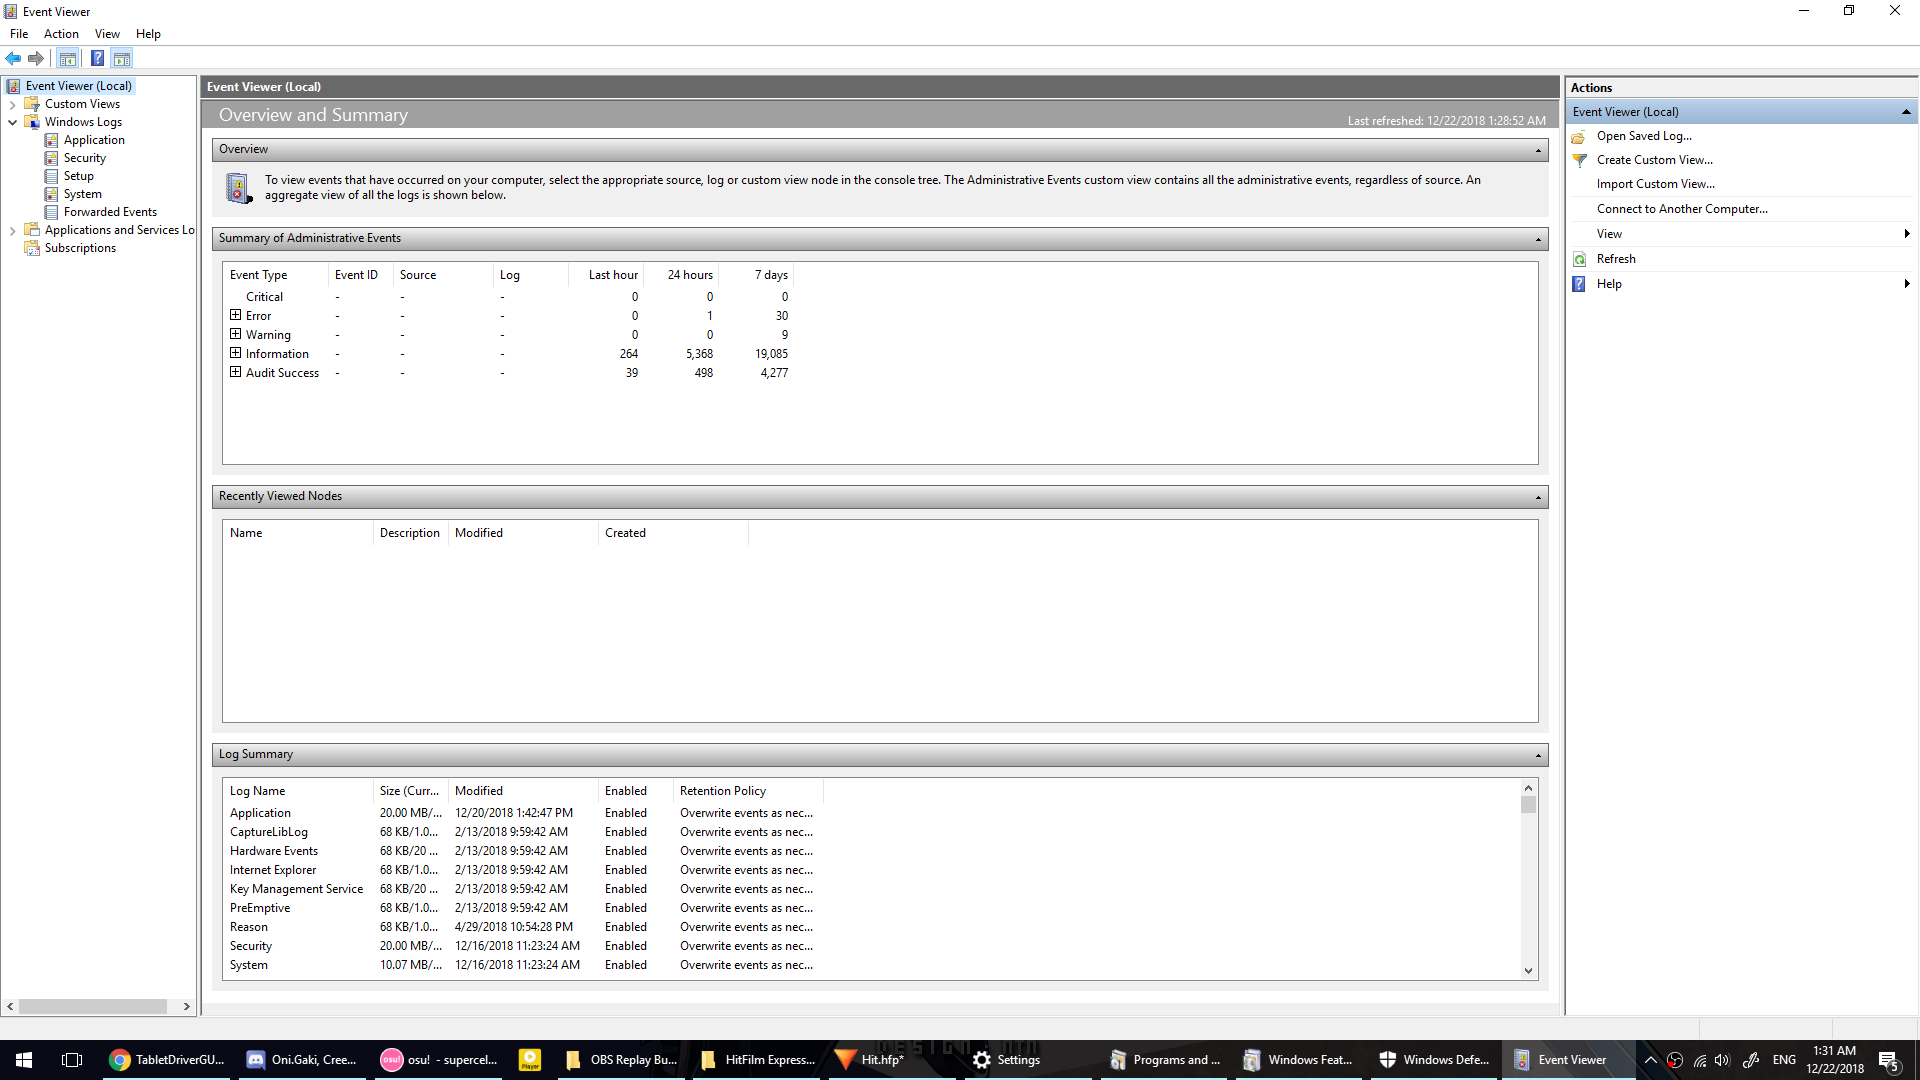The width and height of the screenshot is (1920, 1080).
Task: Open Help using the question mark toolbar icon
Action: coord(97,58)
